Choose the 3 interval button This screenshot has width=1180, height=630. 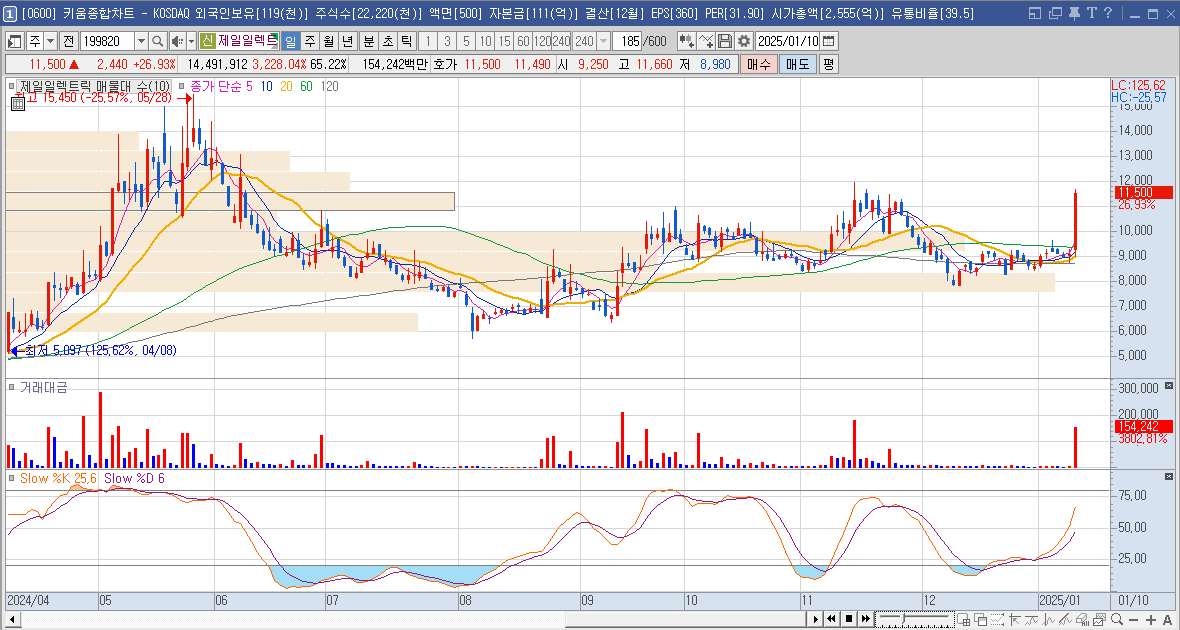click(447, 41)
